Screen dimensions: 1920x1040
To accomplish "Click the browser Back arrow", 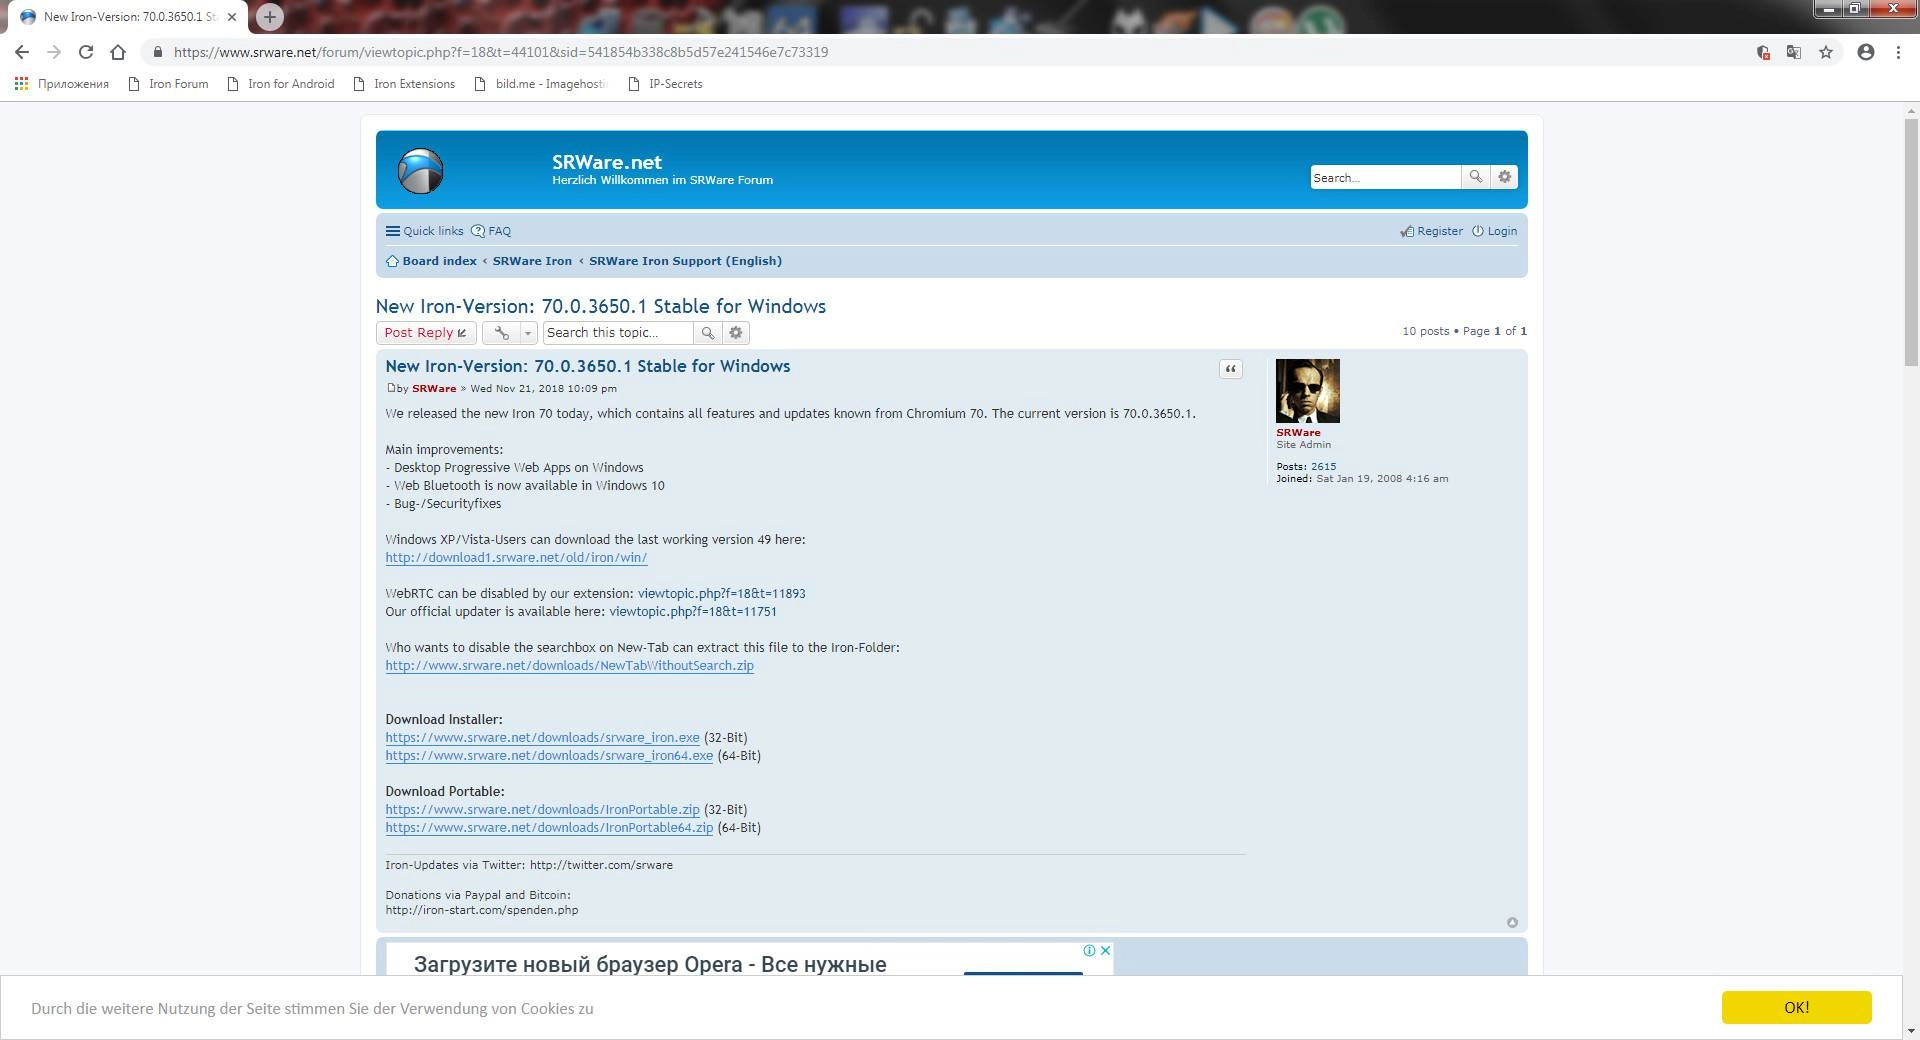I will click(x=22, y=52).
